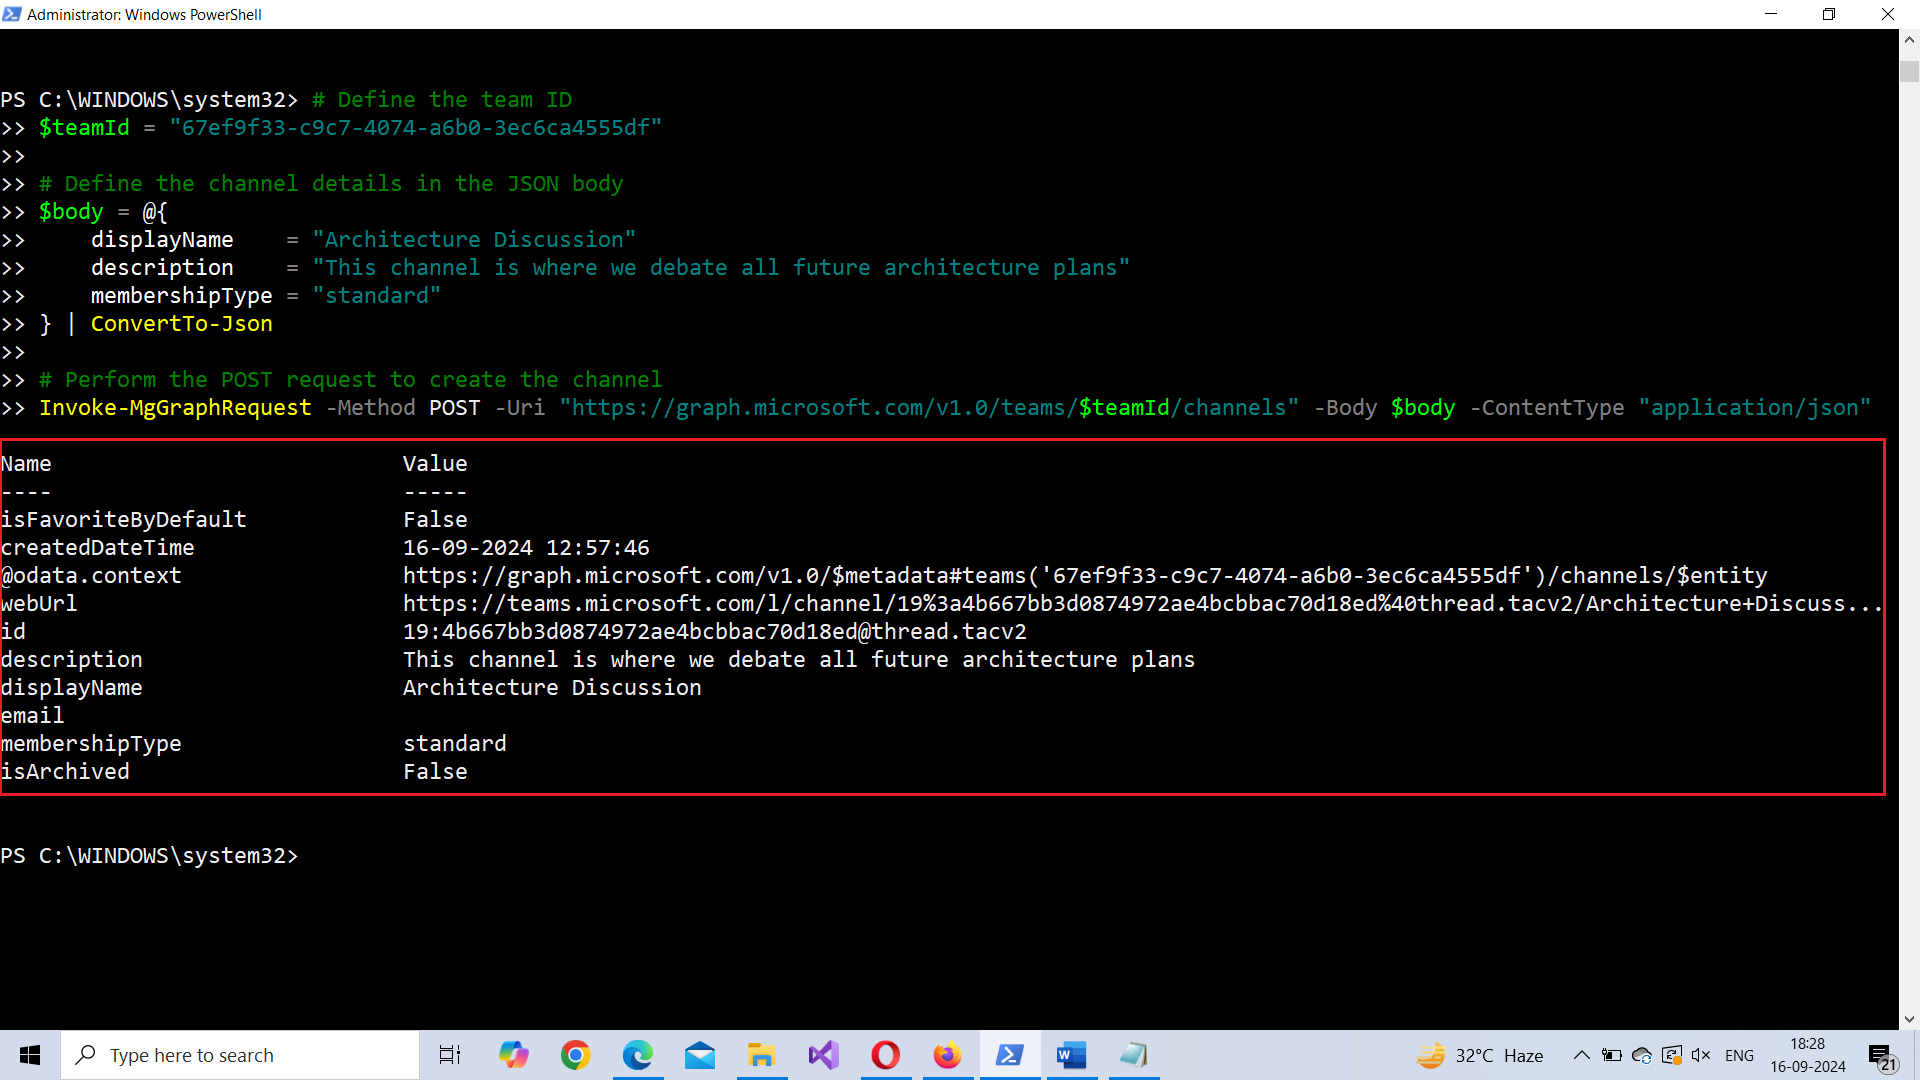Open the 32°C Haze weather widget
This screenshot has width=1920, height=1080.
pyautogui.click(x=1480, y=1055)
